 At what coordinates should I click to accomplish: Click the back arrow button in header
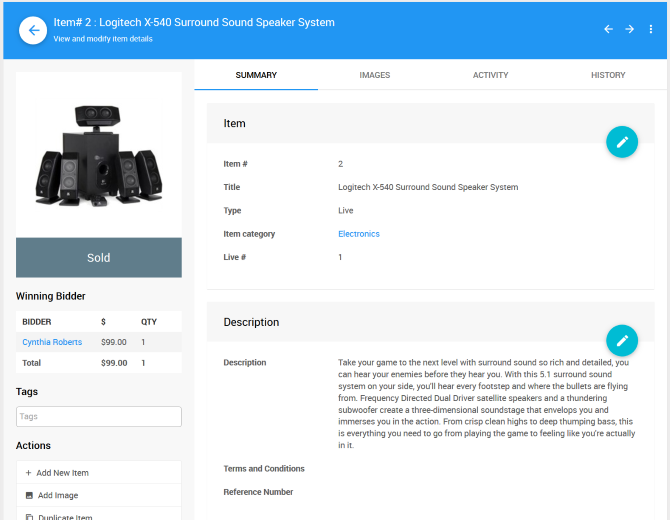pyautogui.click(x=33, y=30)
